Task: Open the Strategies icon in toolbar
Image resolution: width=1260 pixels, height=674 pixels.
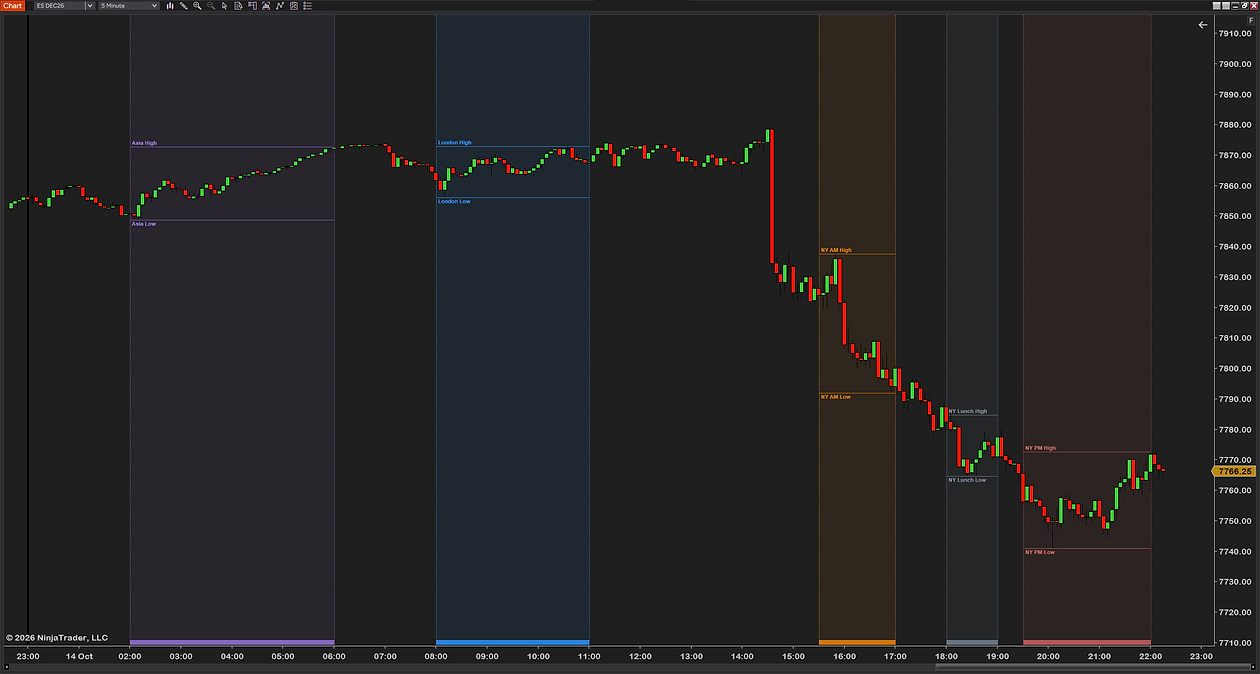Action: pyautogui.click(x=293, y=5)
